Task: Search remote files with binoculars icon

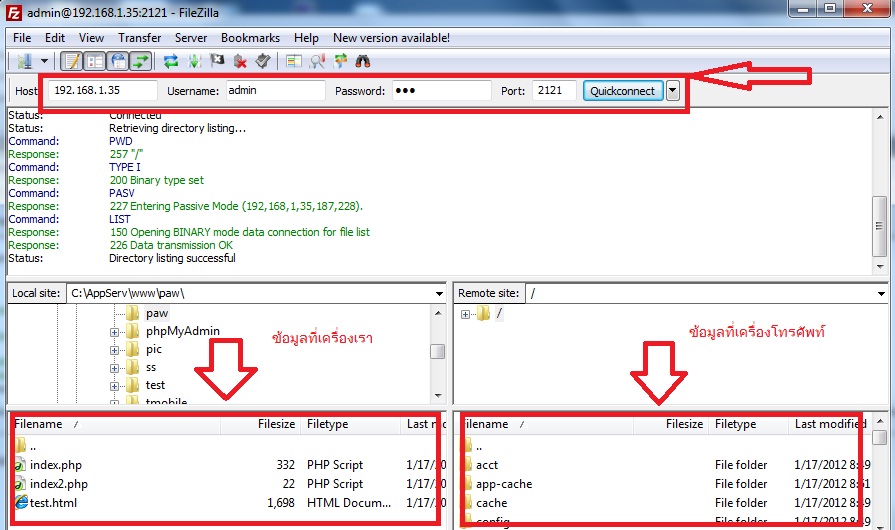Action: point(363,61)
